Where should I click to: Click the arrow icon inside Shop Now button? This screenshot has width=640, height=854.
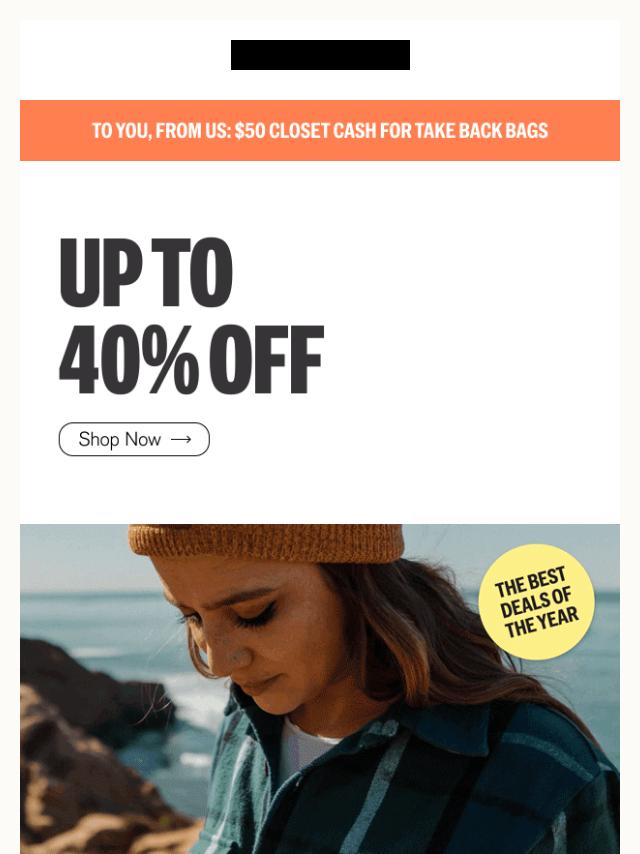181,439
